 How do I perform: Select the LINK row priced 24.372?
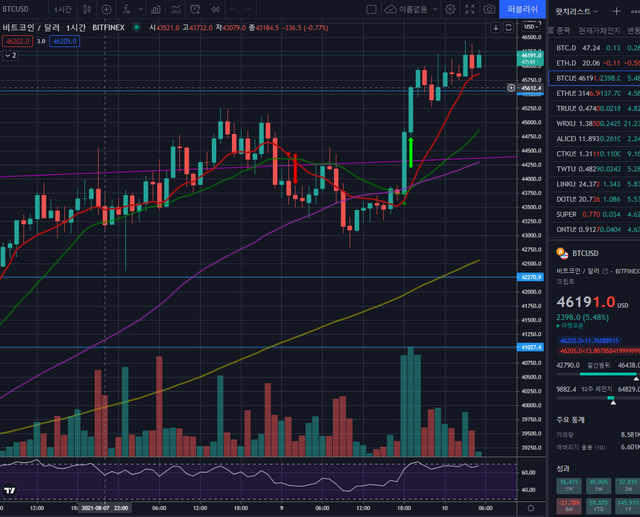click(x=594, y=184)
